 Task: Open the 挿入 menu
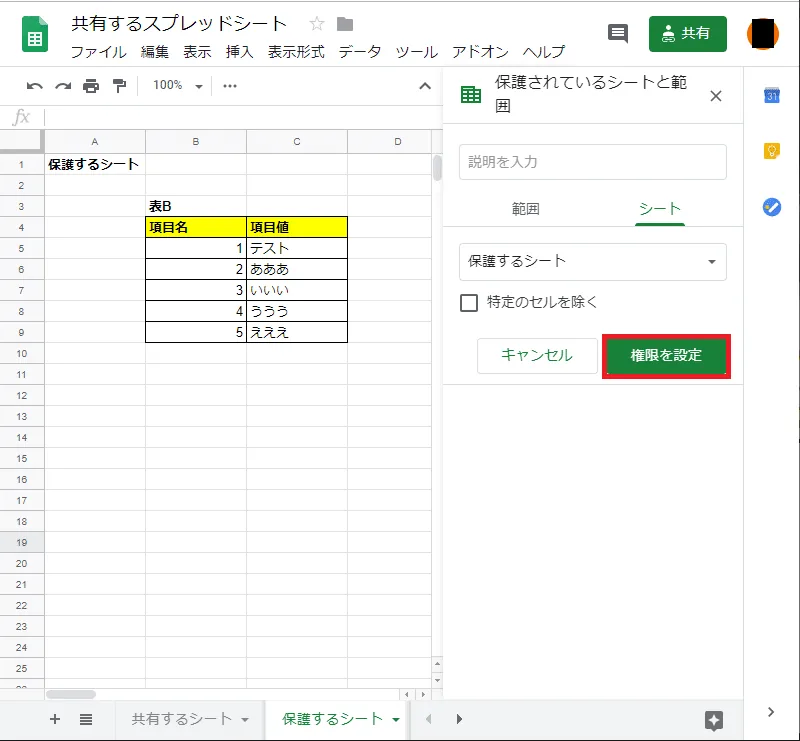pos(239,52)
